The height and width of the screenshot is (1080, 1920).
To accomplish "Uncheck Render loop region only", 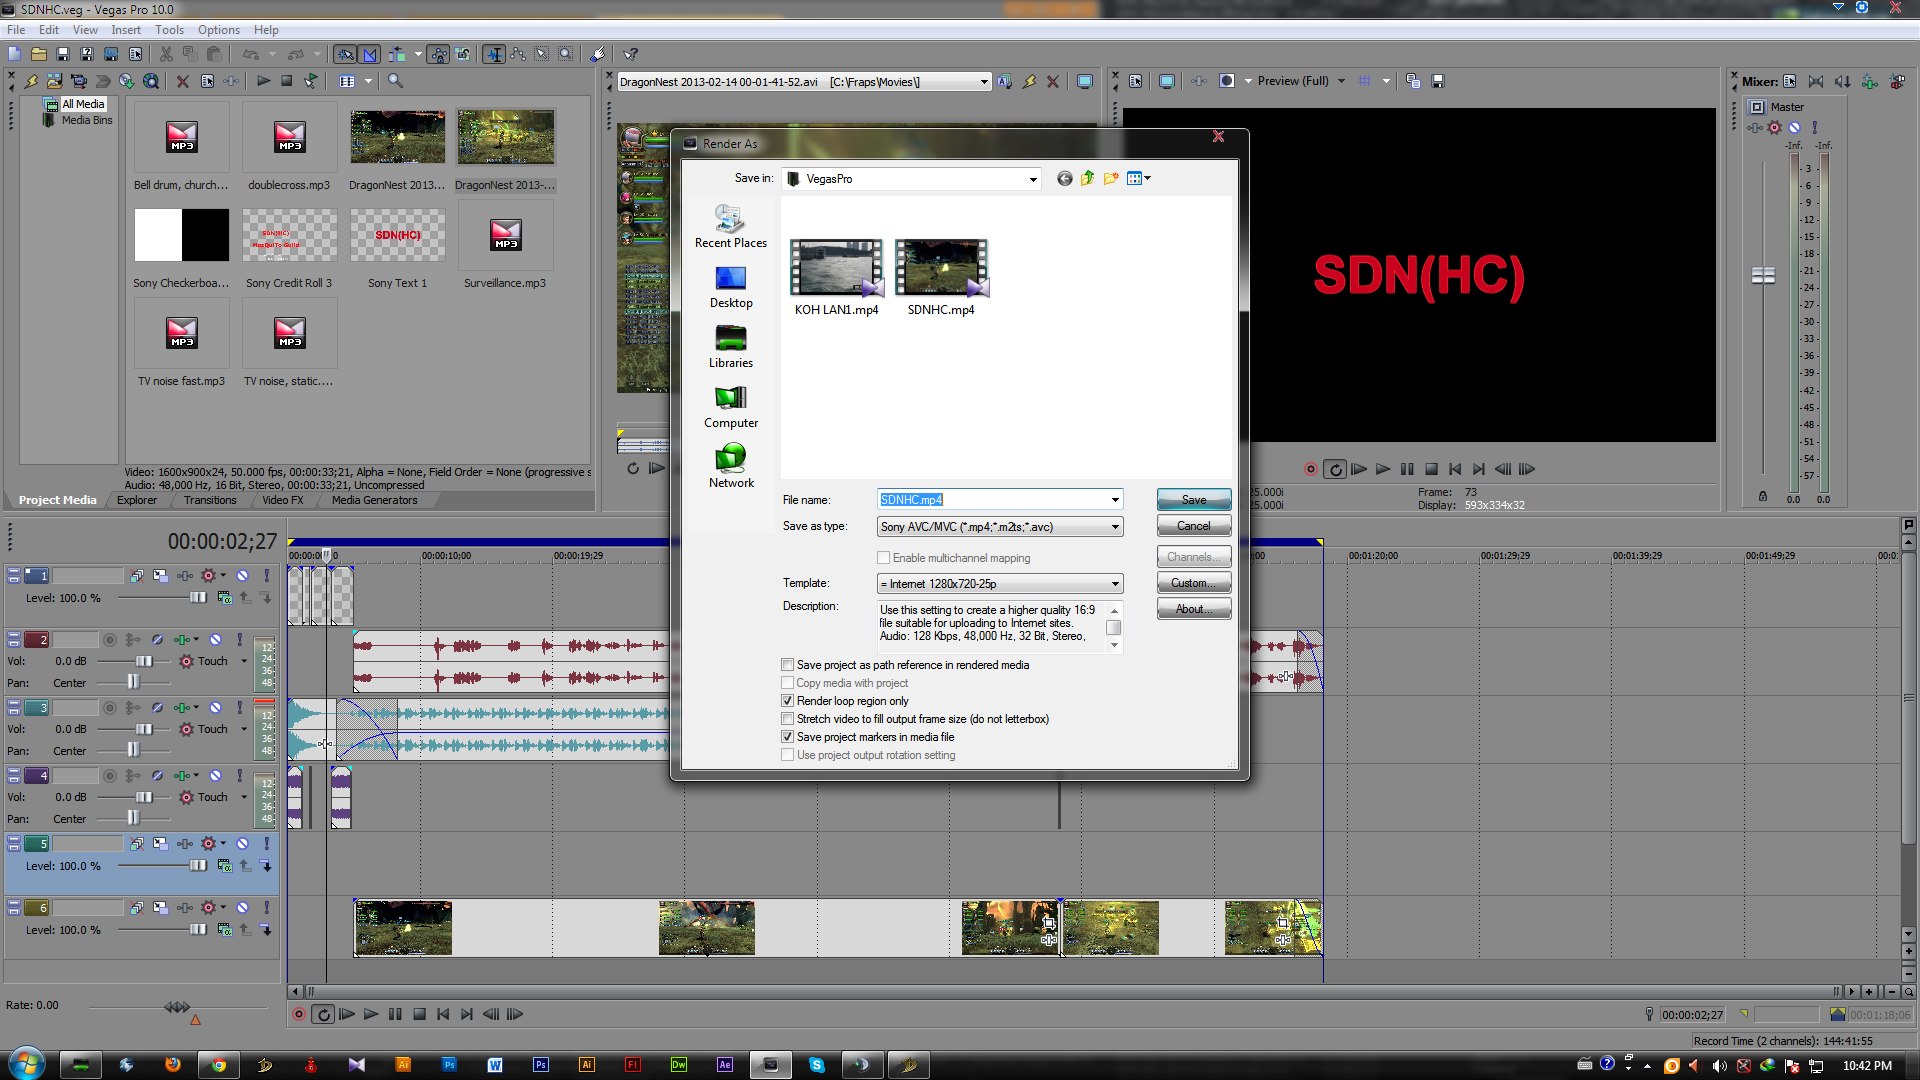I will (x=788, y=701).
